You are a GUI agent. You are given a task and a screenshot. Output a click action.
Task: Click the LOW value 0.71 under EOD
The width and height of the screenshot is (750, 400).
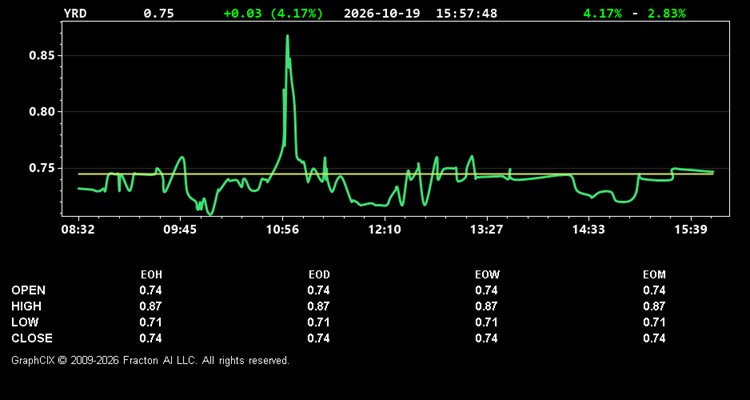tap(319, 322)
